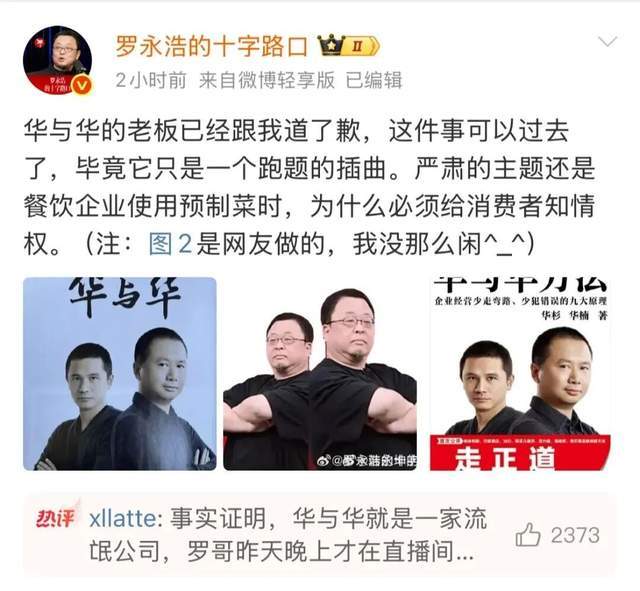The image size is (640, 591).
Task: Open first image with 华与华 calligraphy
Action: tap(120, 373)
